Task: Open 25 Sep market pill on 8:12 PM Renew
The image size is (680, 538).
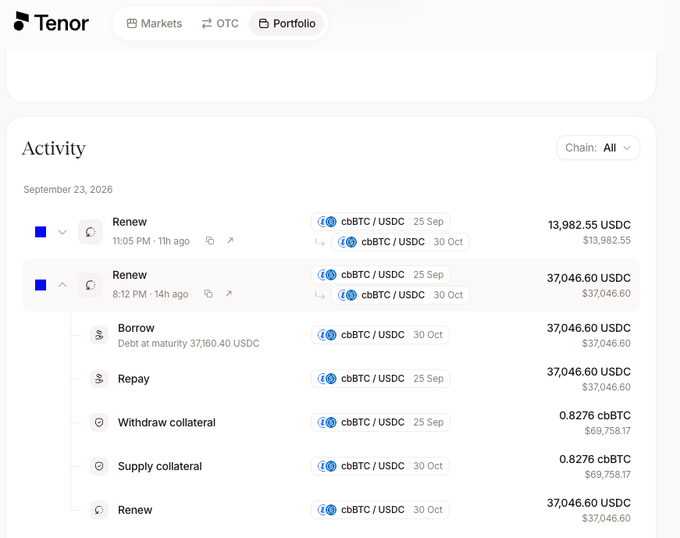Action: [380, 275]
